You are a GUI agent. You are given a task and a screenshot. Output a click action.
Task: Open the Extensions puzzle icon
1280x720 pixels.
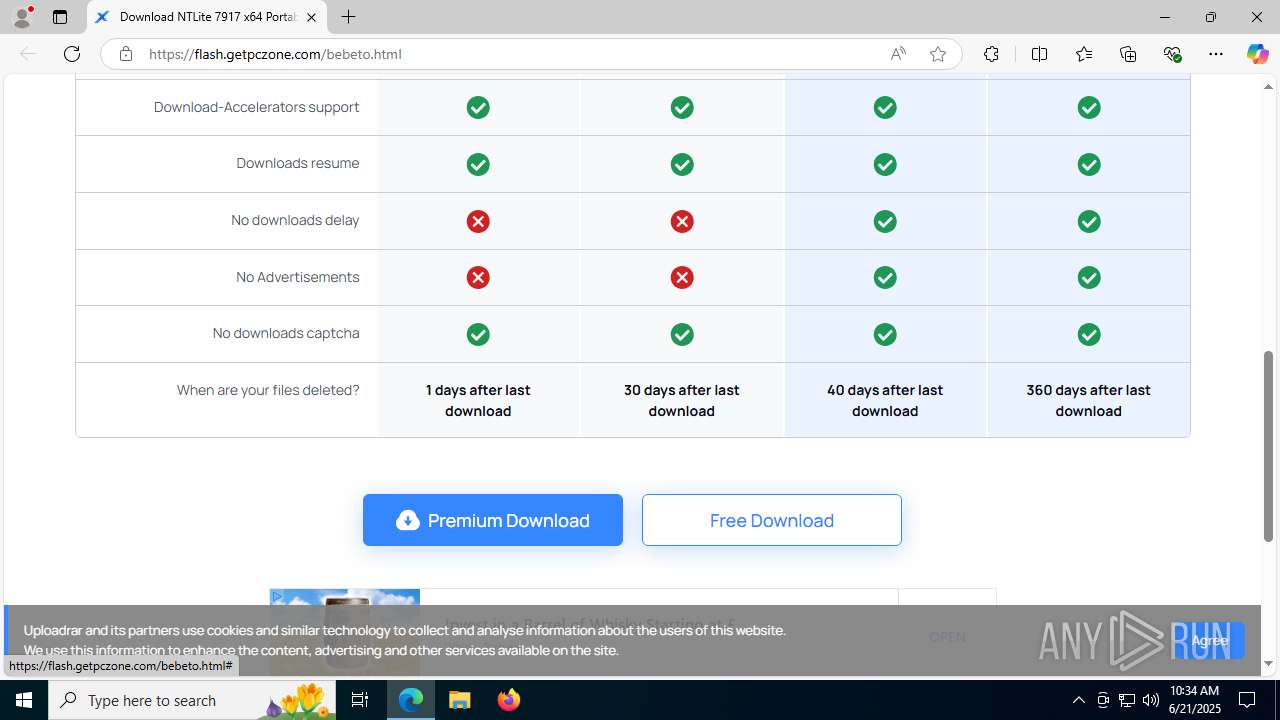(991, 54)
